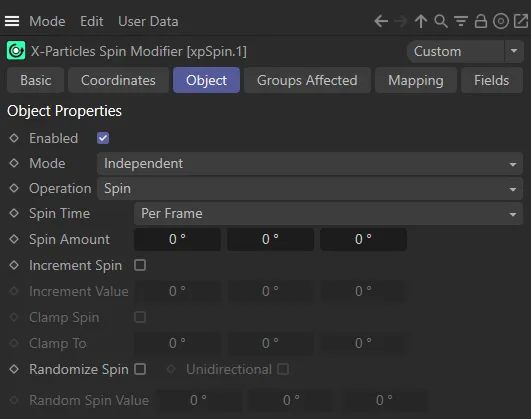
Task: Toggle the Clamp Spin checkbox
Action: click(140, 317)
